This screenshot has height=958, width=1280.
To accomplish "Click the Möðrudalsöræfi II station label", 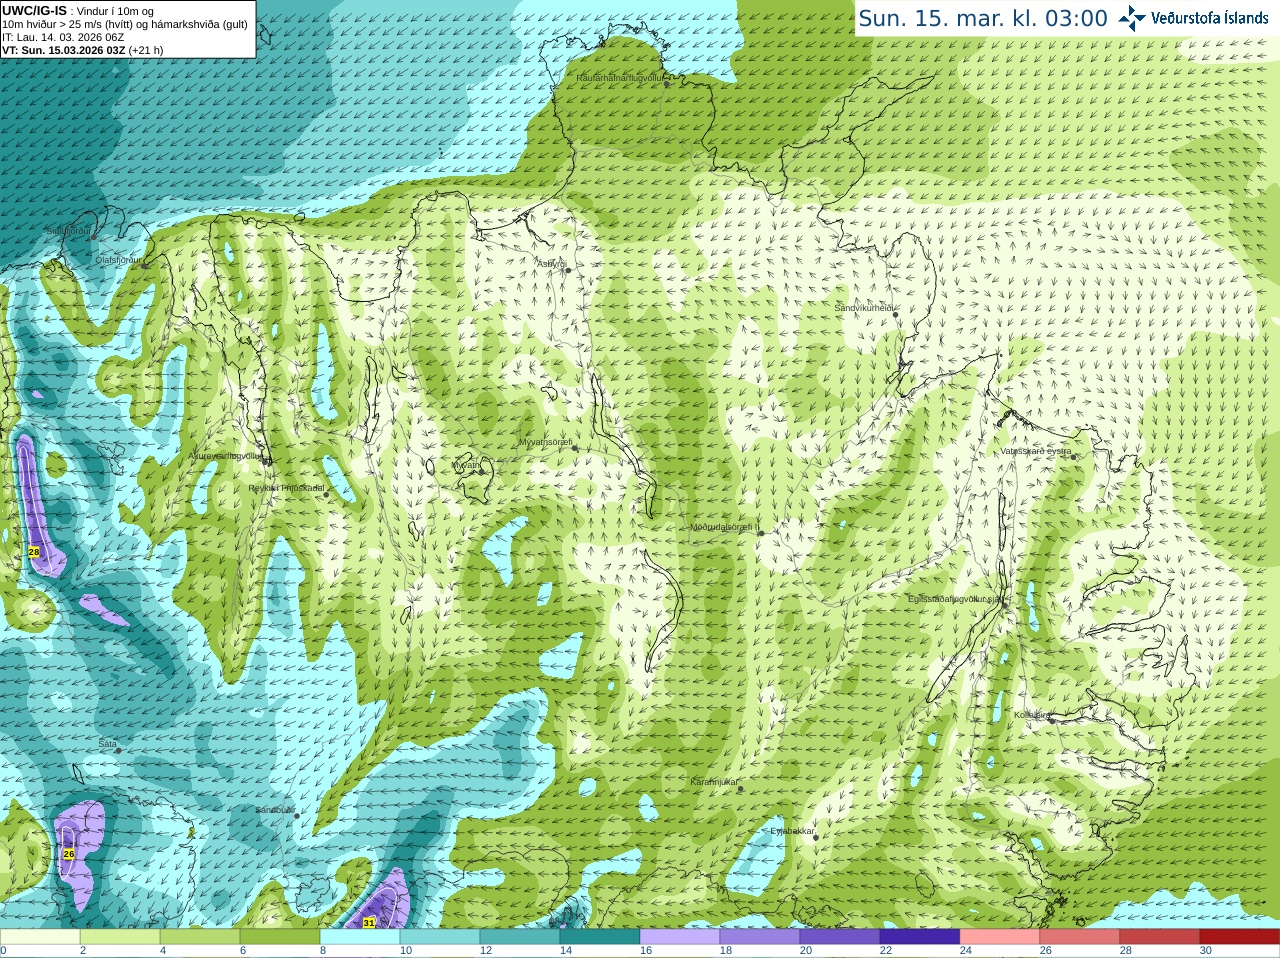I will [x=725, y=527].
